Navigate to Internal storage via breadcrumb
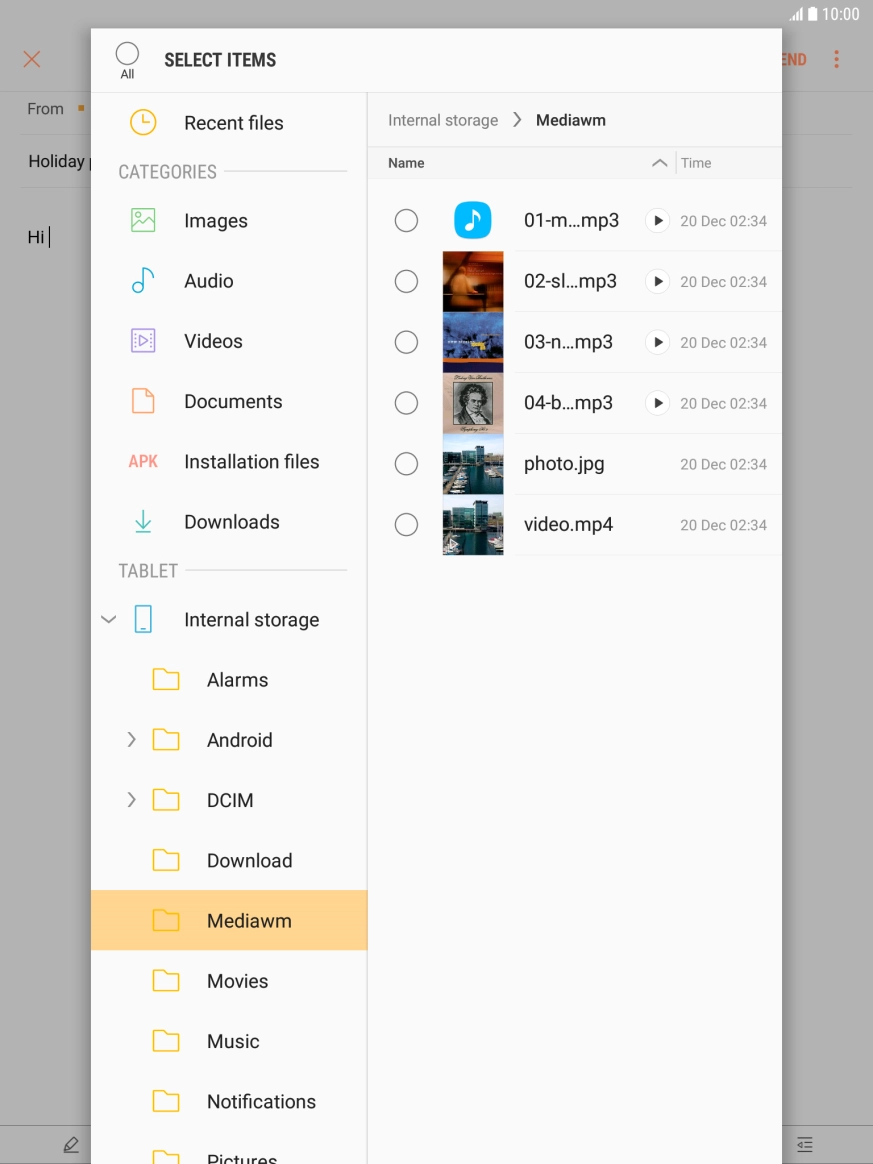The height and width of the screenshot is (1164, 873). pyautogui.click(x=442, y=119)
